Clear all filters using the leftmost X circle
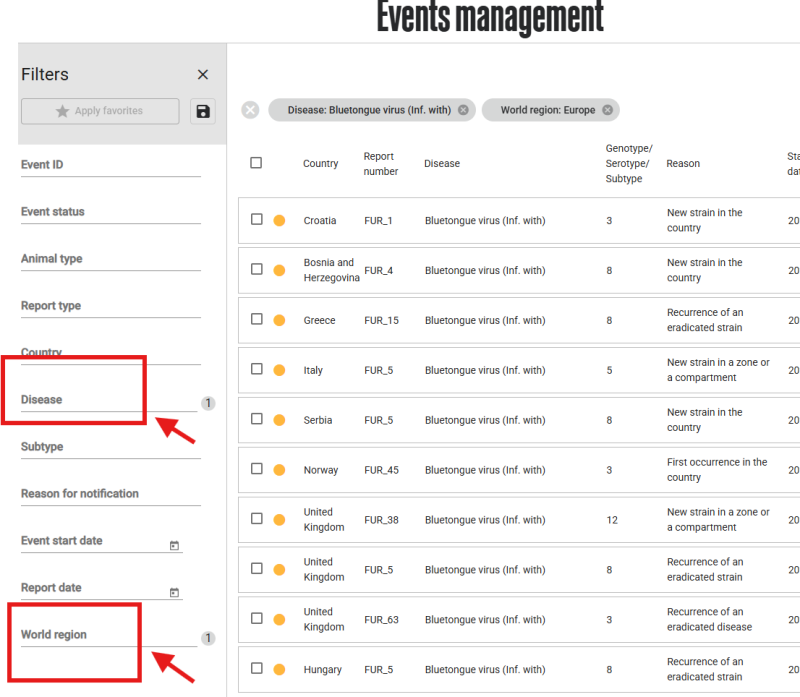 tap(250, 110)
